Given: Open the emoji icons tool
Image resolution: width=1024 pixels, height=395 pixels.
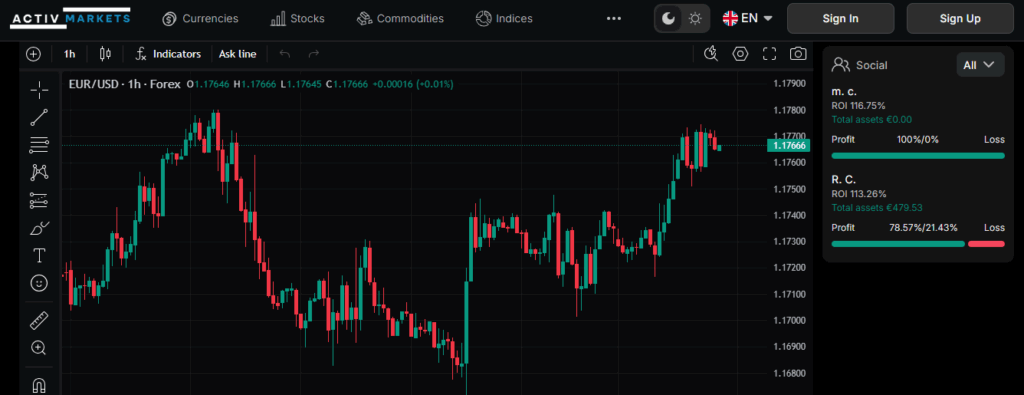Looking at the screenshot, I should 39,283.
